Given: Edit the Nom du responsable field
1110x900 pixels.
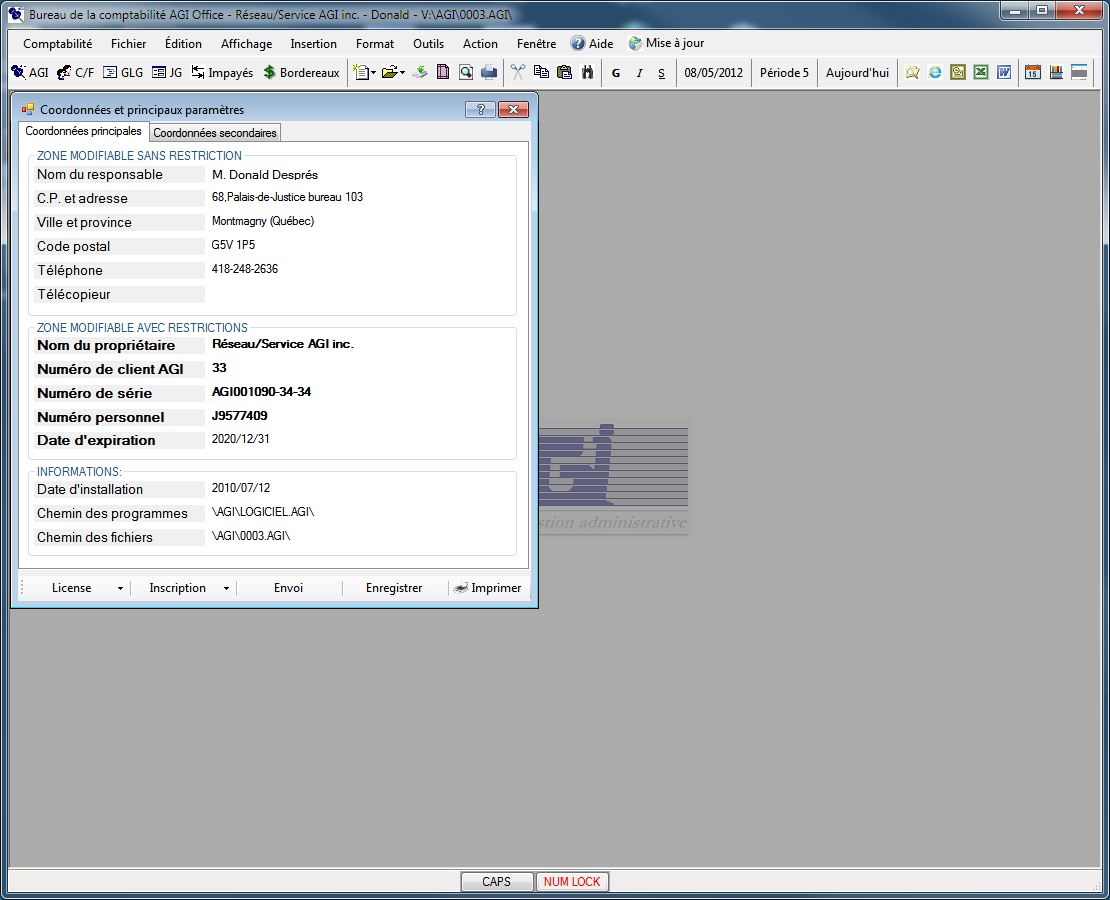Looking at the screenshot, I should (x=359, y=175).
